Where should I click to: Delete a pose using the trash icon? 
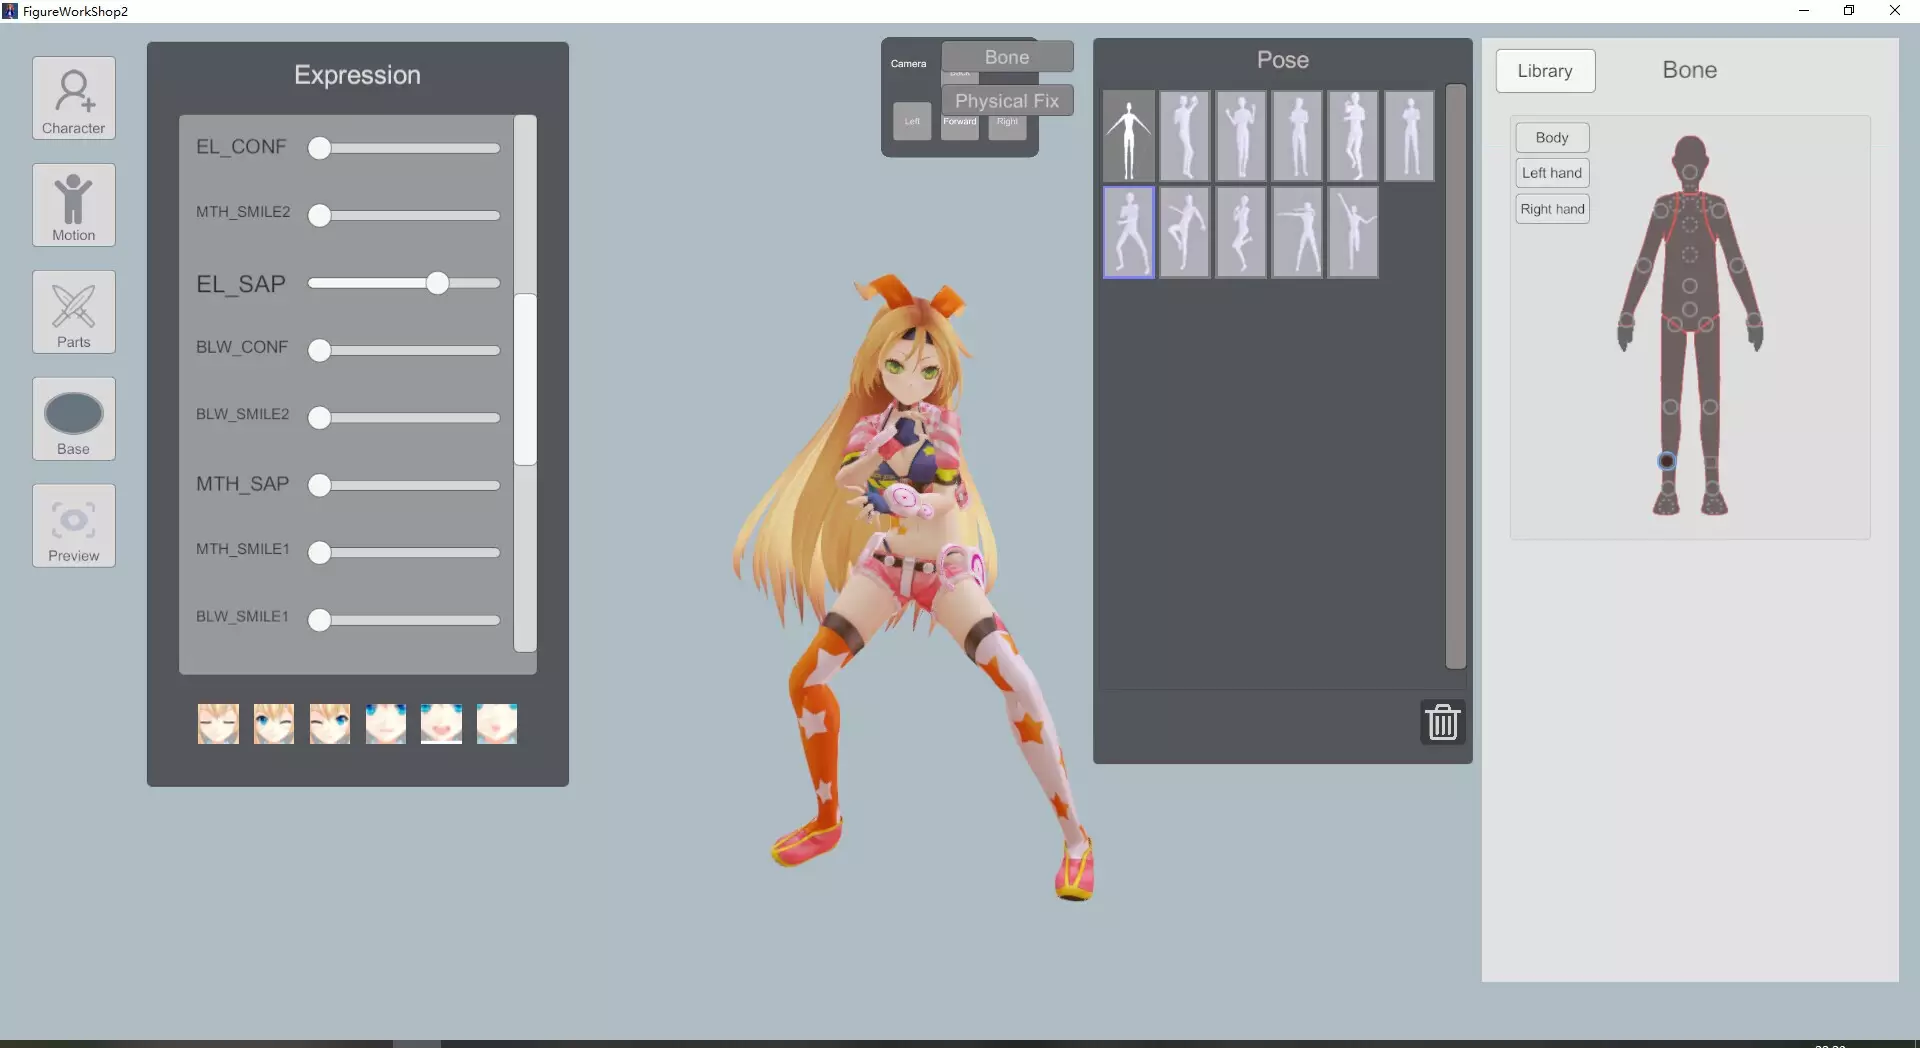point(1442,722)
